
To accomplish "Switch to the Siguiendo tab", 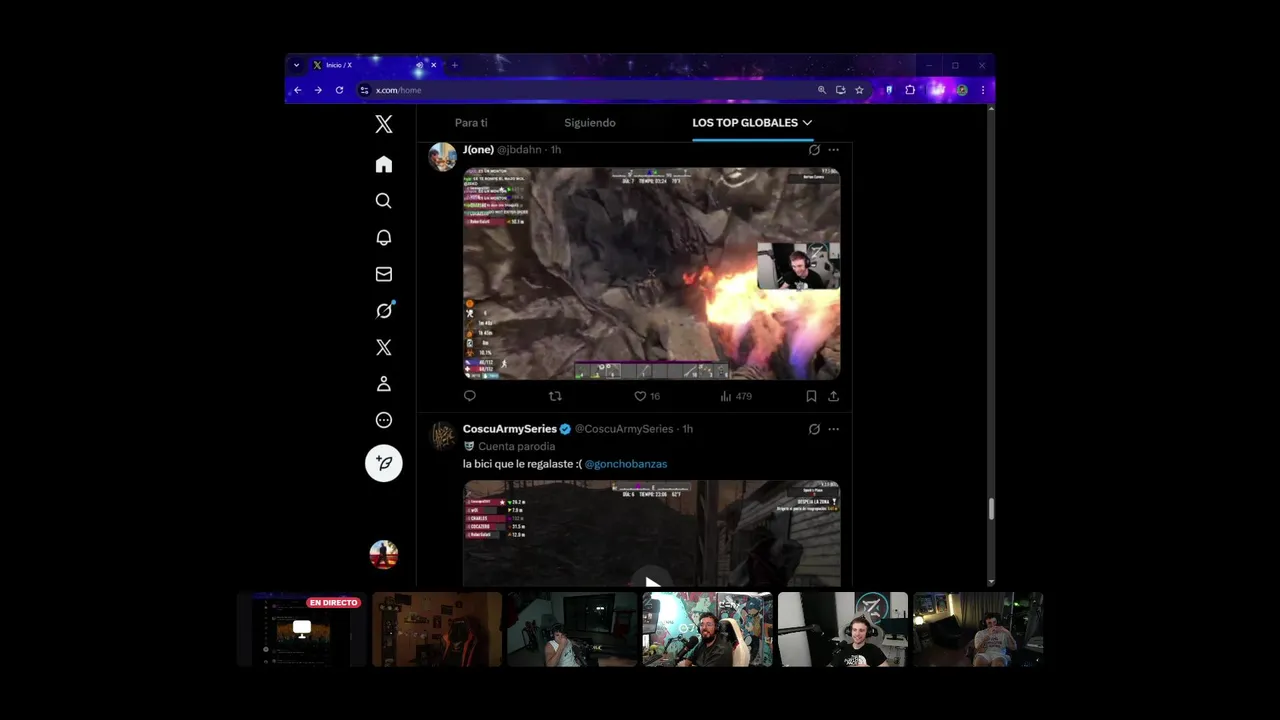I will coord(590,123).
